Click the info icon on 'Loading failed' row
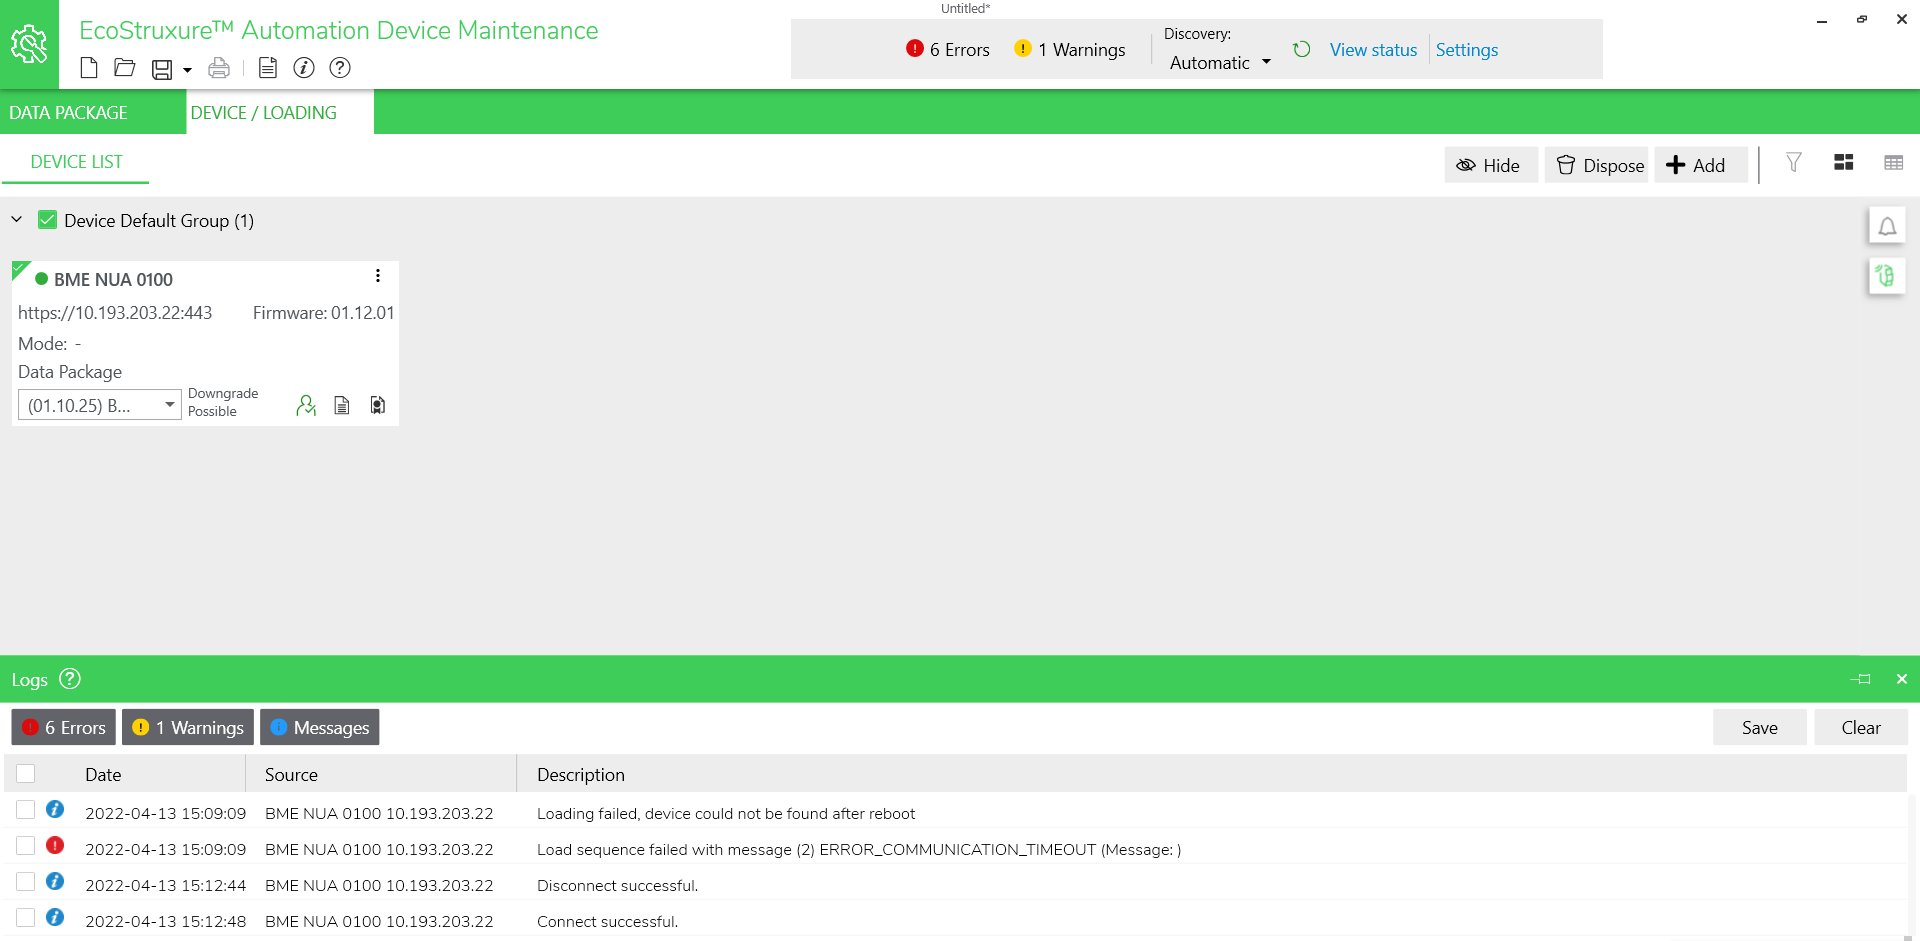 [55, 809]
